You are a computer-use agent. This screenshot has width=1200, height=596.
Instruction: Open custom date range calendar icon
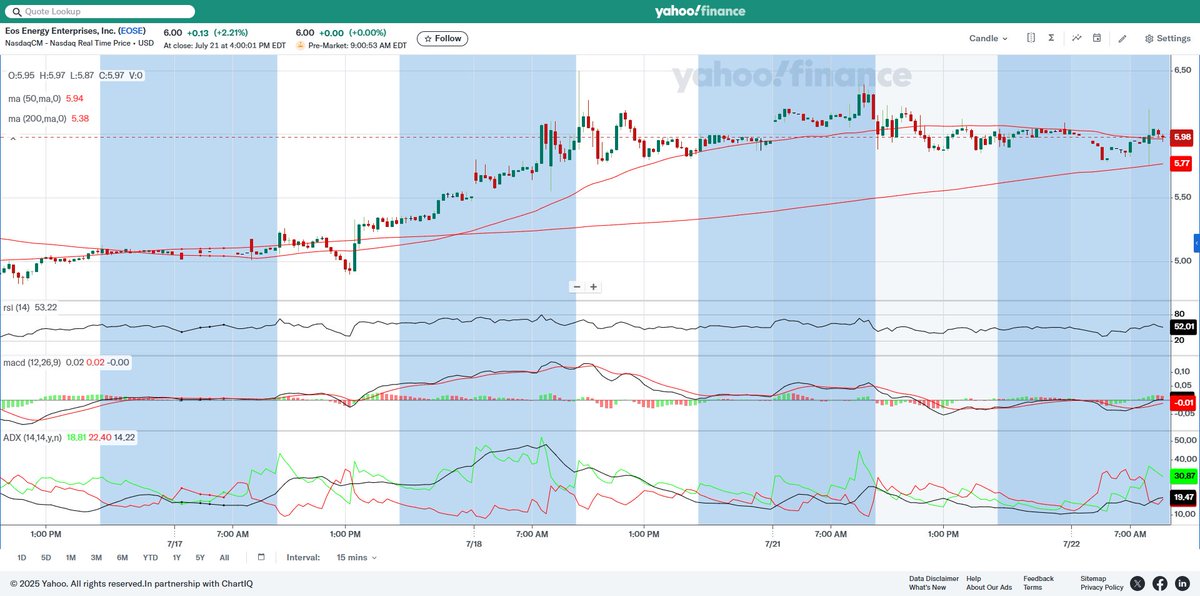pos(261,557)
